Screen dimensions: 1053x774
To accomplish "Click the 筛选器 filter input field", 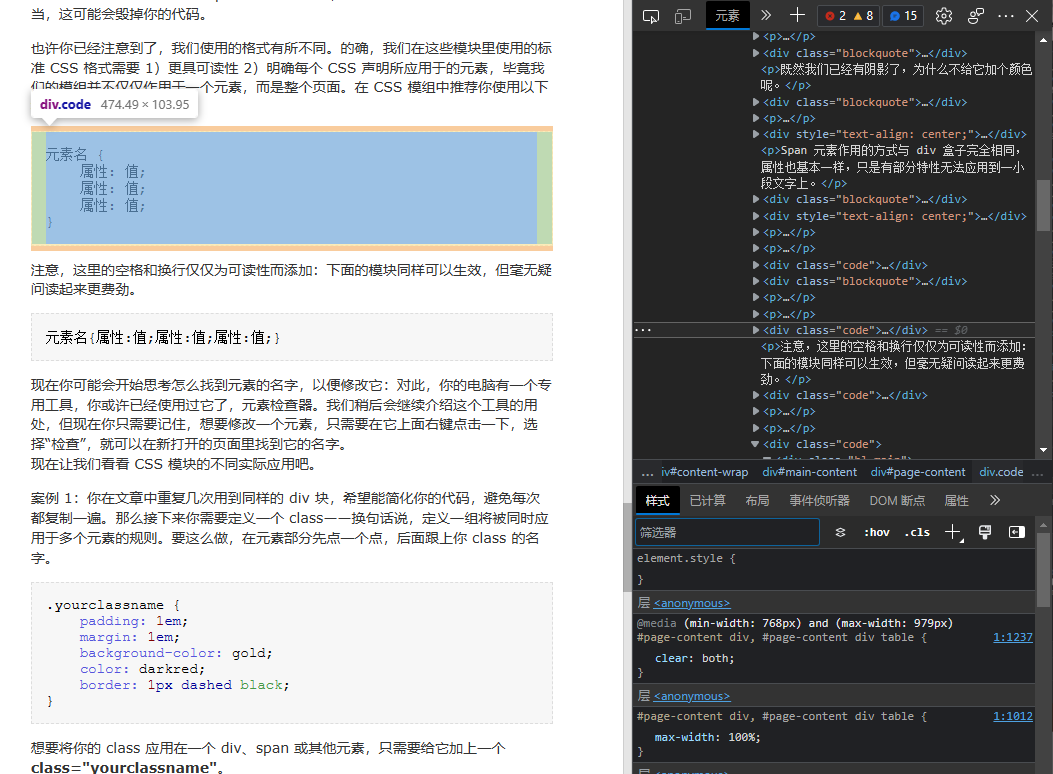I will coord(727,532).
